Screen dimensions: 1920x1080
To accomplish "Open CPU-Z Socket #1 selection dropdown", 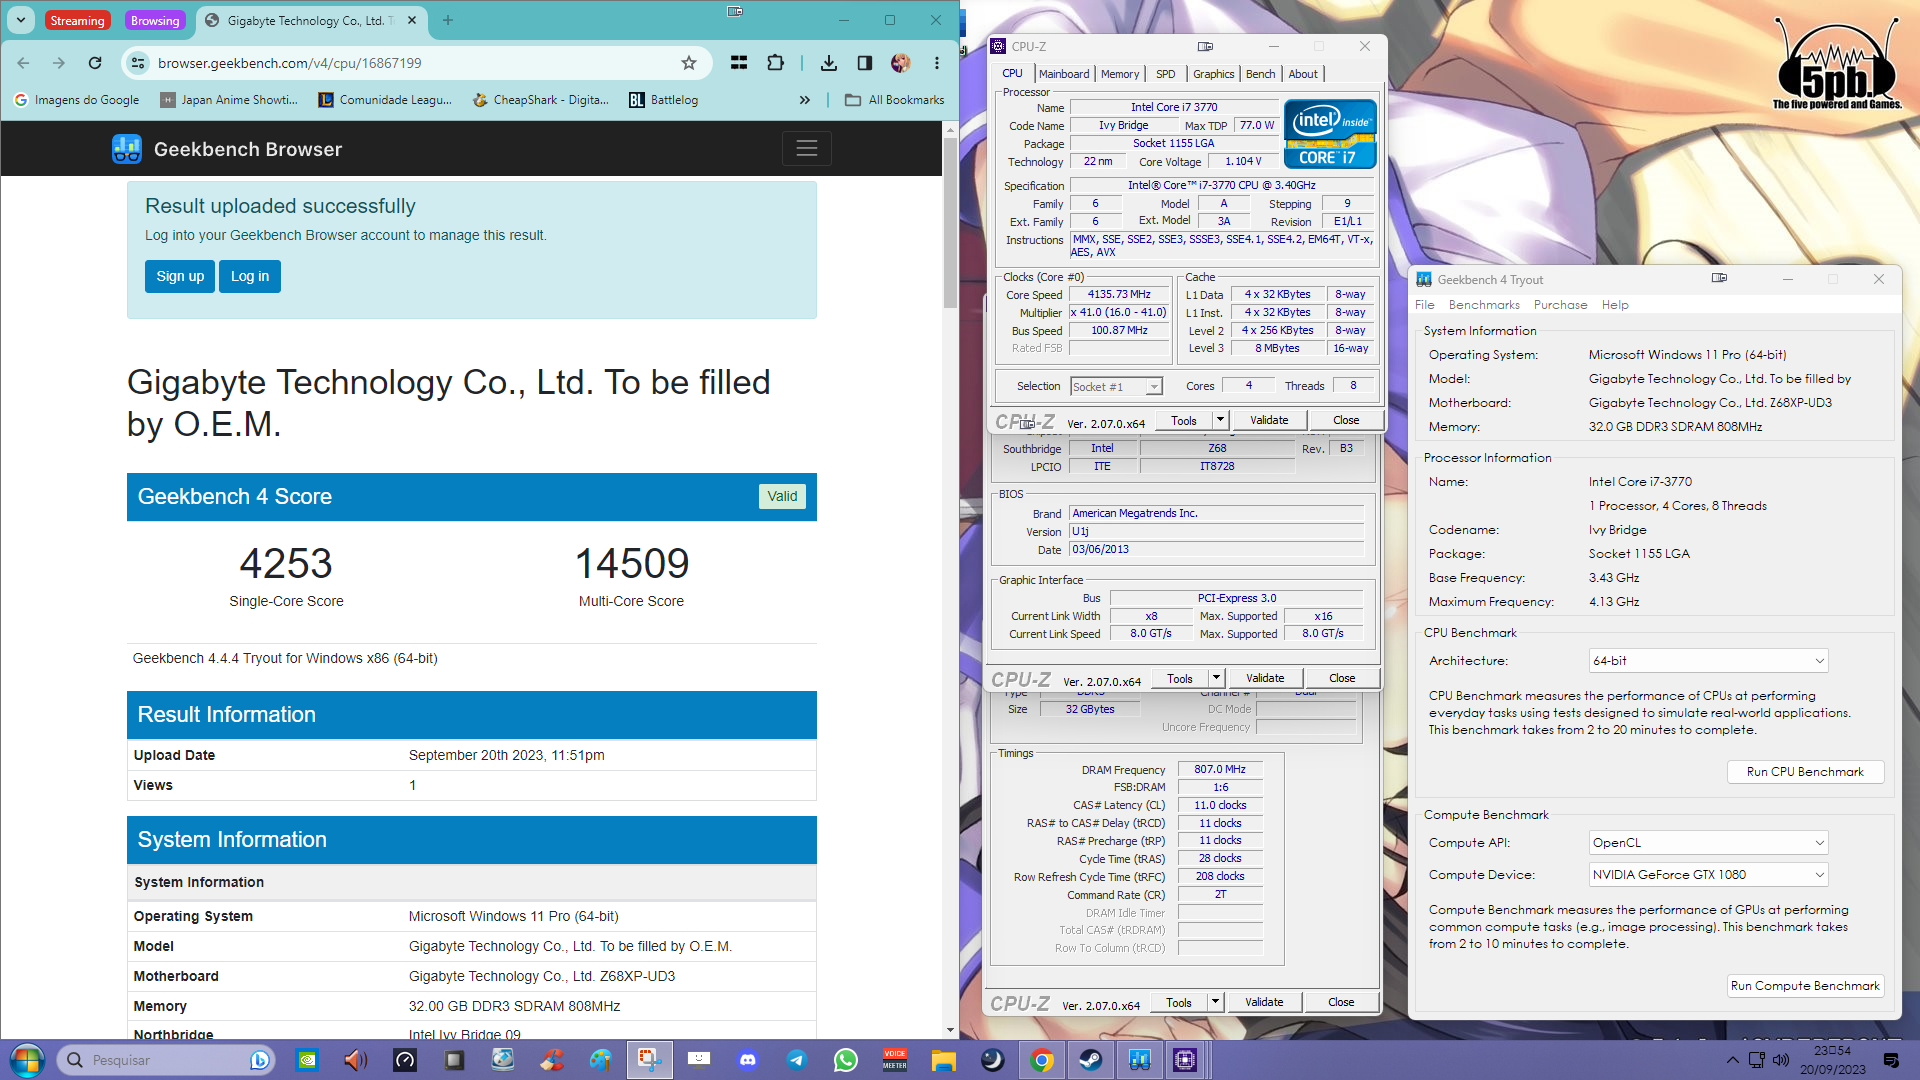I will (x=1116, y=387).
